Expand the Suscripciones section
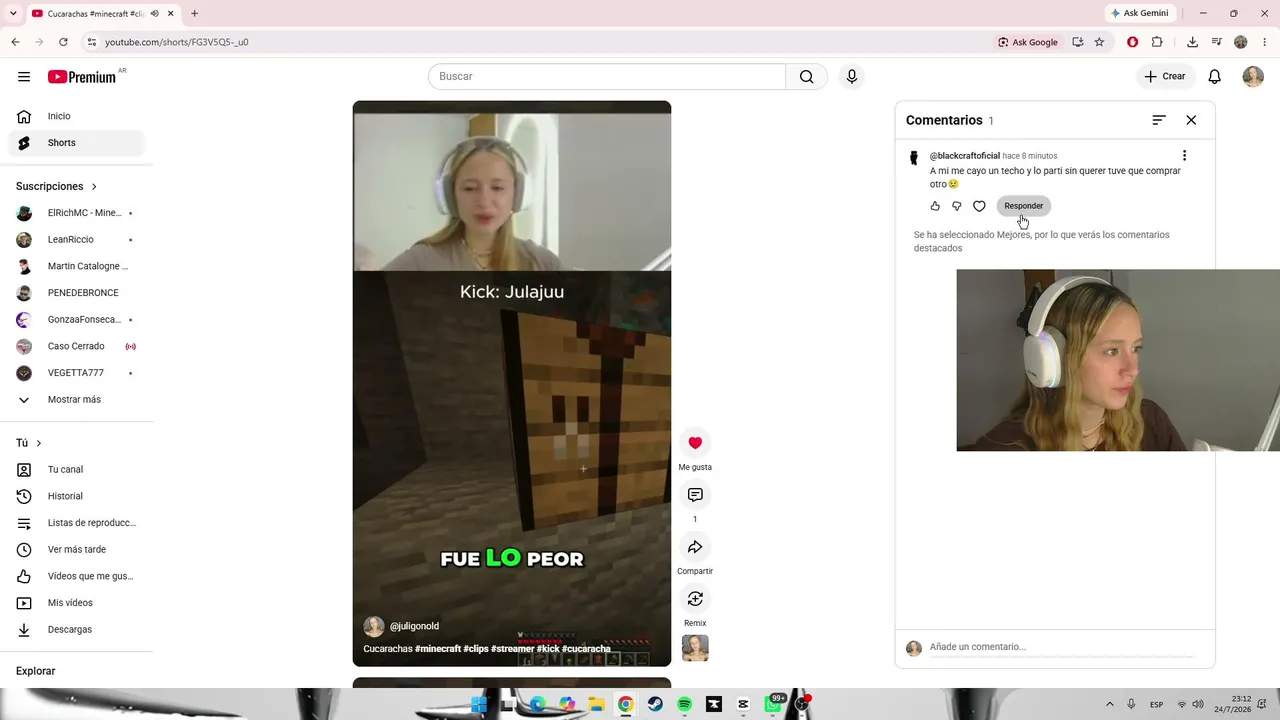 (57, 187)
